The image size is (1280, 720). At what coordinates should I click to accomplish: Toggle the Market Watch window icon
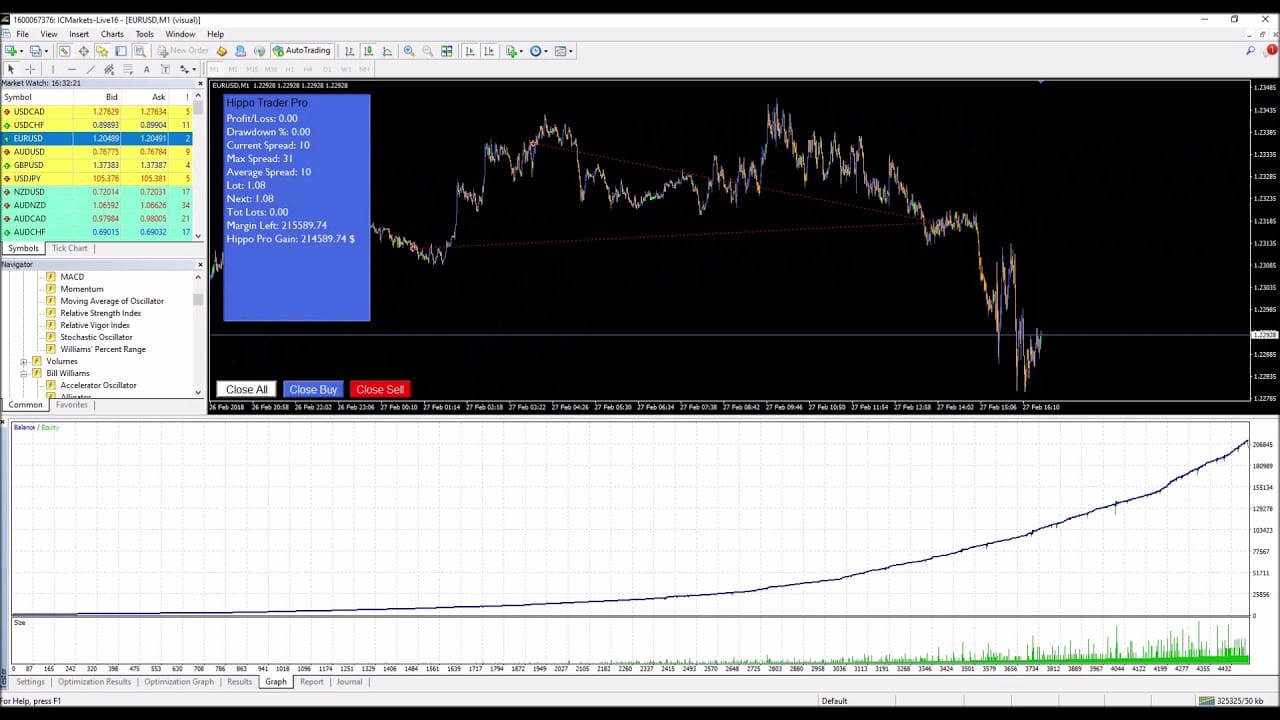tap(64, 51)
